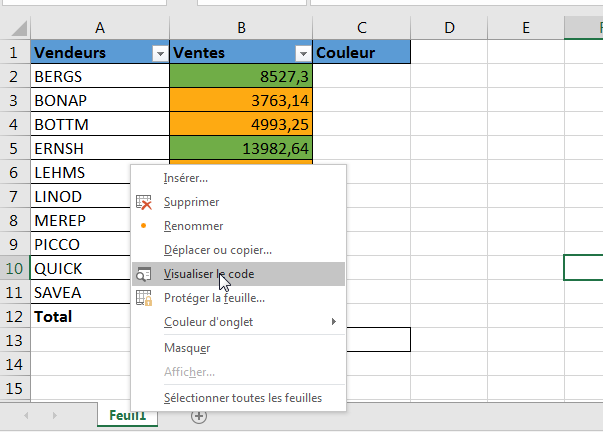This screenshot has height=432, width=603.
Task: Click the next sheet navigation arrow
Action: (x=53, y=415)
